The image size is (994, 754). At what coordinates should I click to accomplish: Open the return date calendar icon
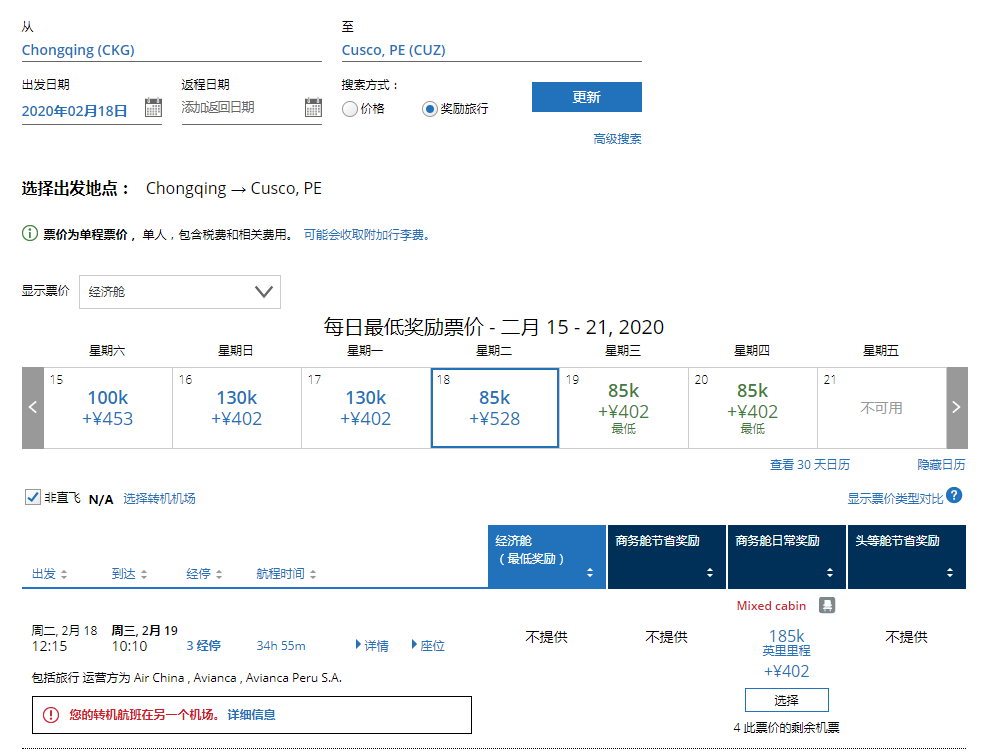pyautogui.click(x=313, y=108)
